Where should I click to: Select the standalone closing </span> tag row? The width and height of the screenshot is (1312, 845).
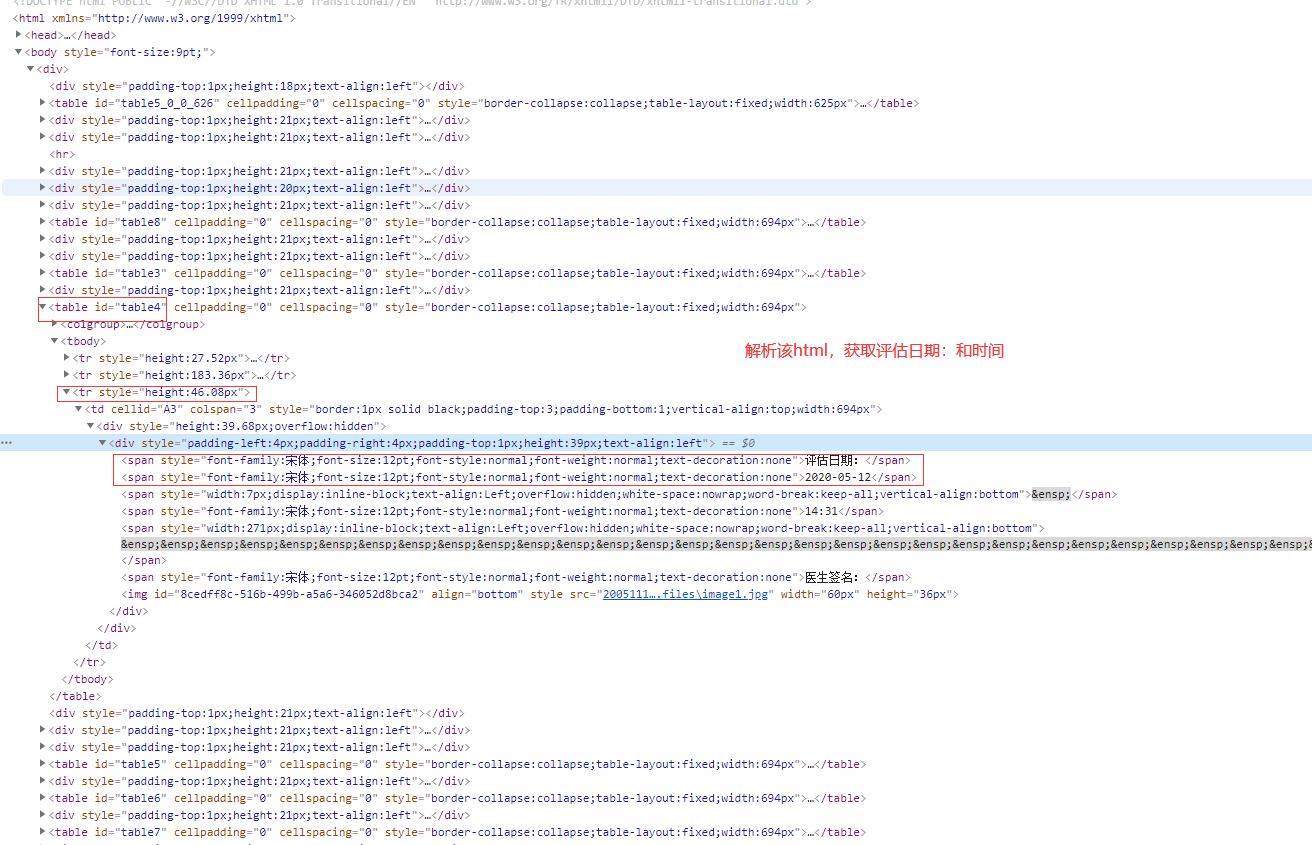click(145, 561)
